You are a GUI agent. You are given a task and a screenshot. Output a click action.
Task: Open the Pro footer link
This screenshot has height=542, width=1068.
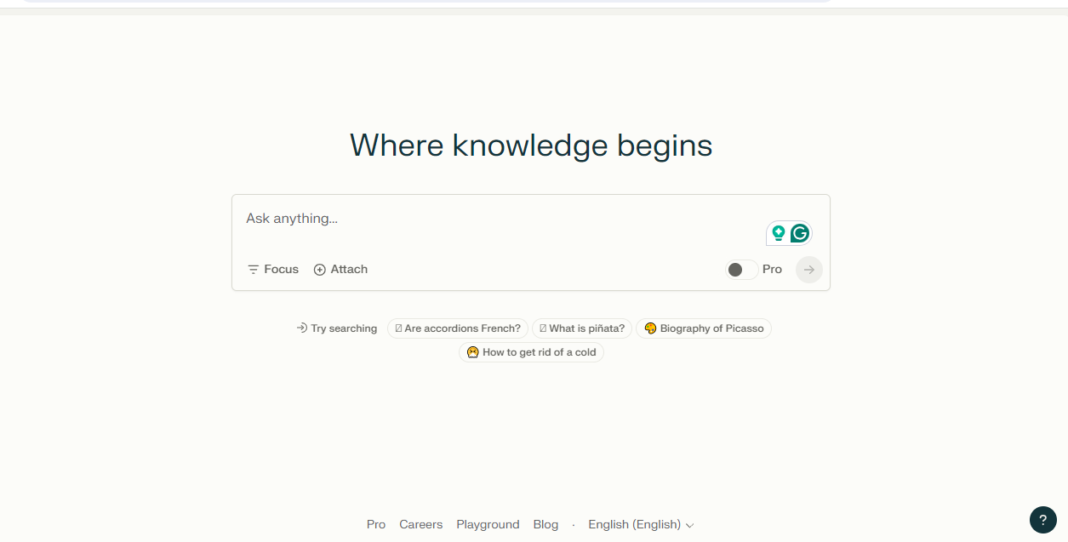tap(376, 524)
